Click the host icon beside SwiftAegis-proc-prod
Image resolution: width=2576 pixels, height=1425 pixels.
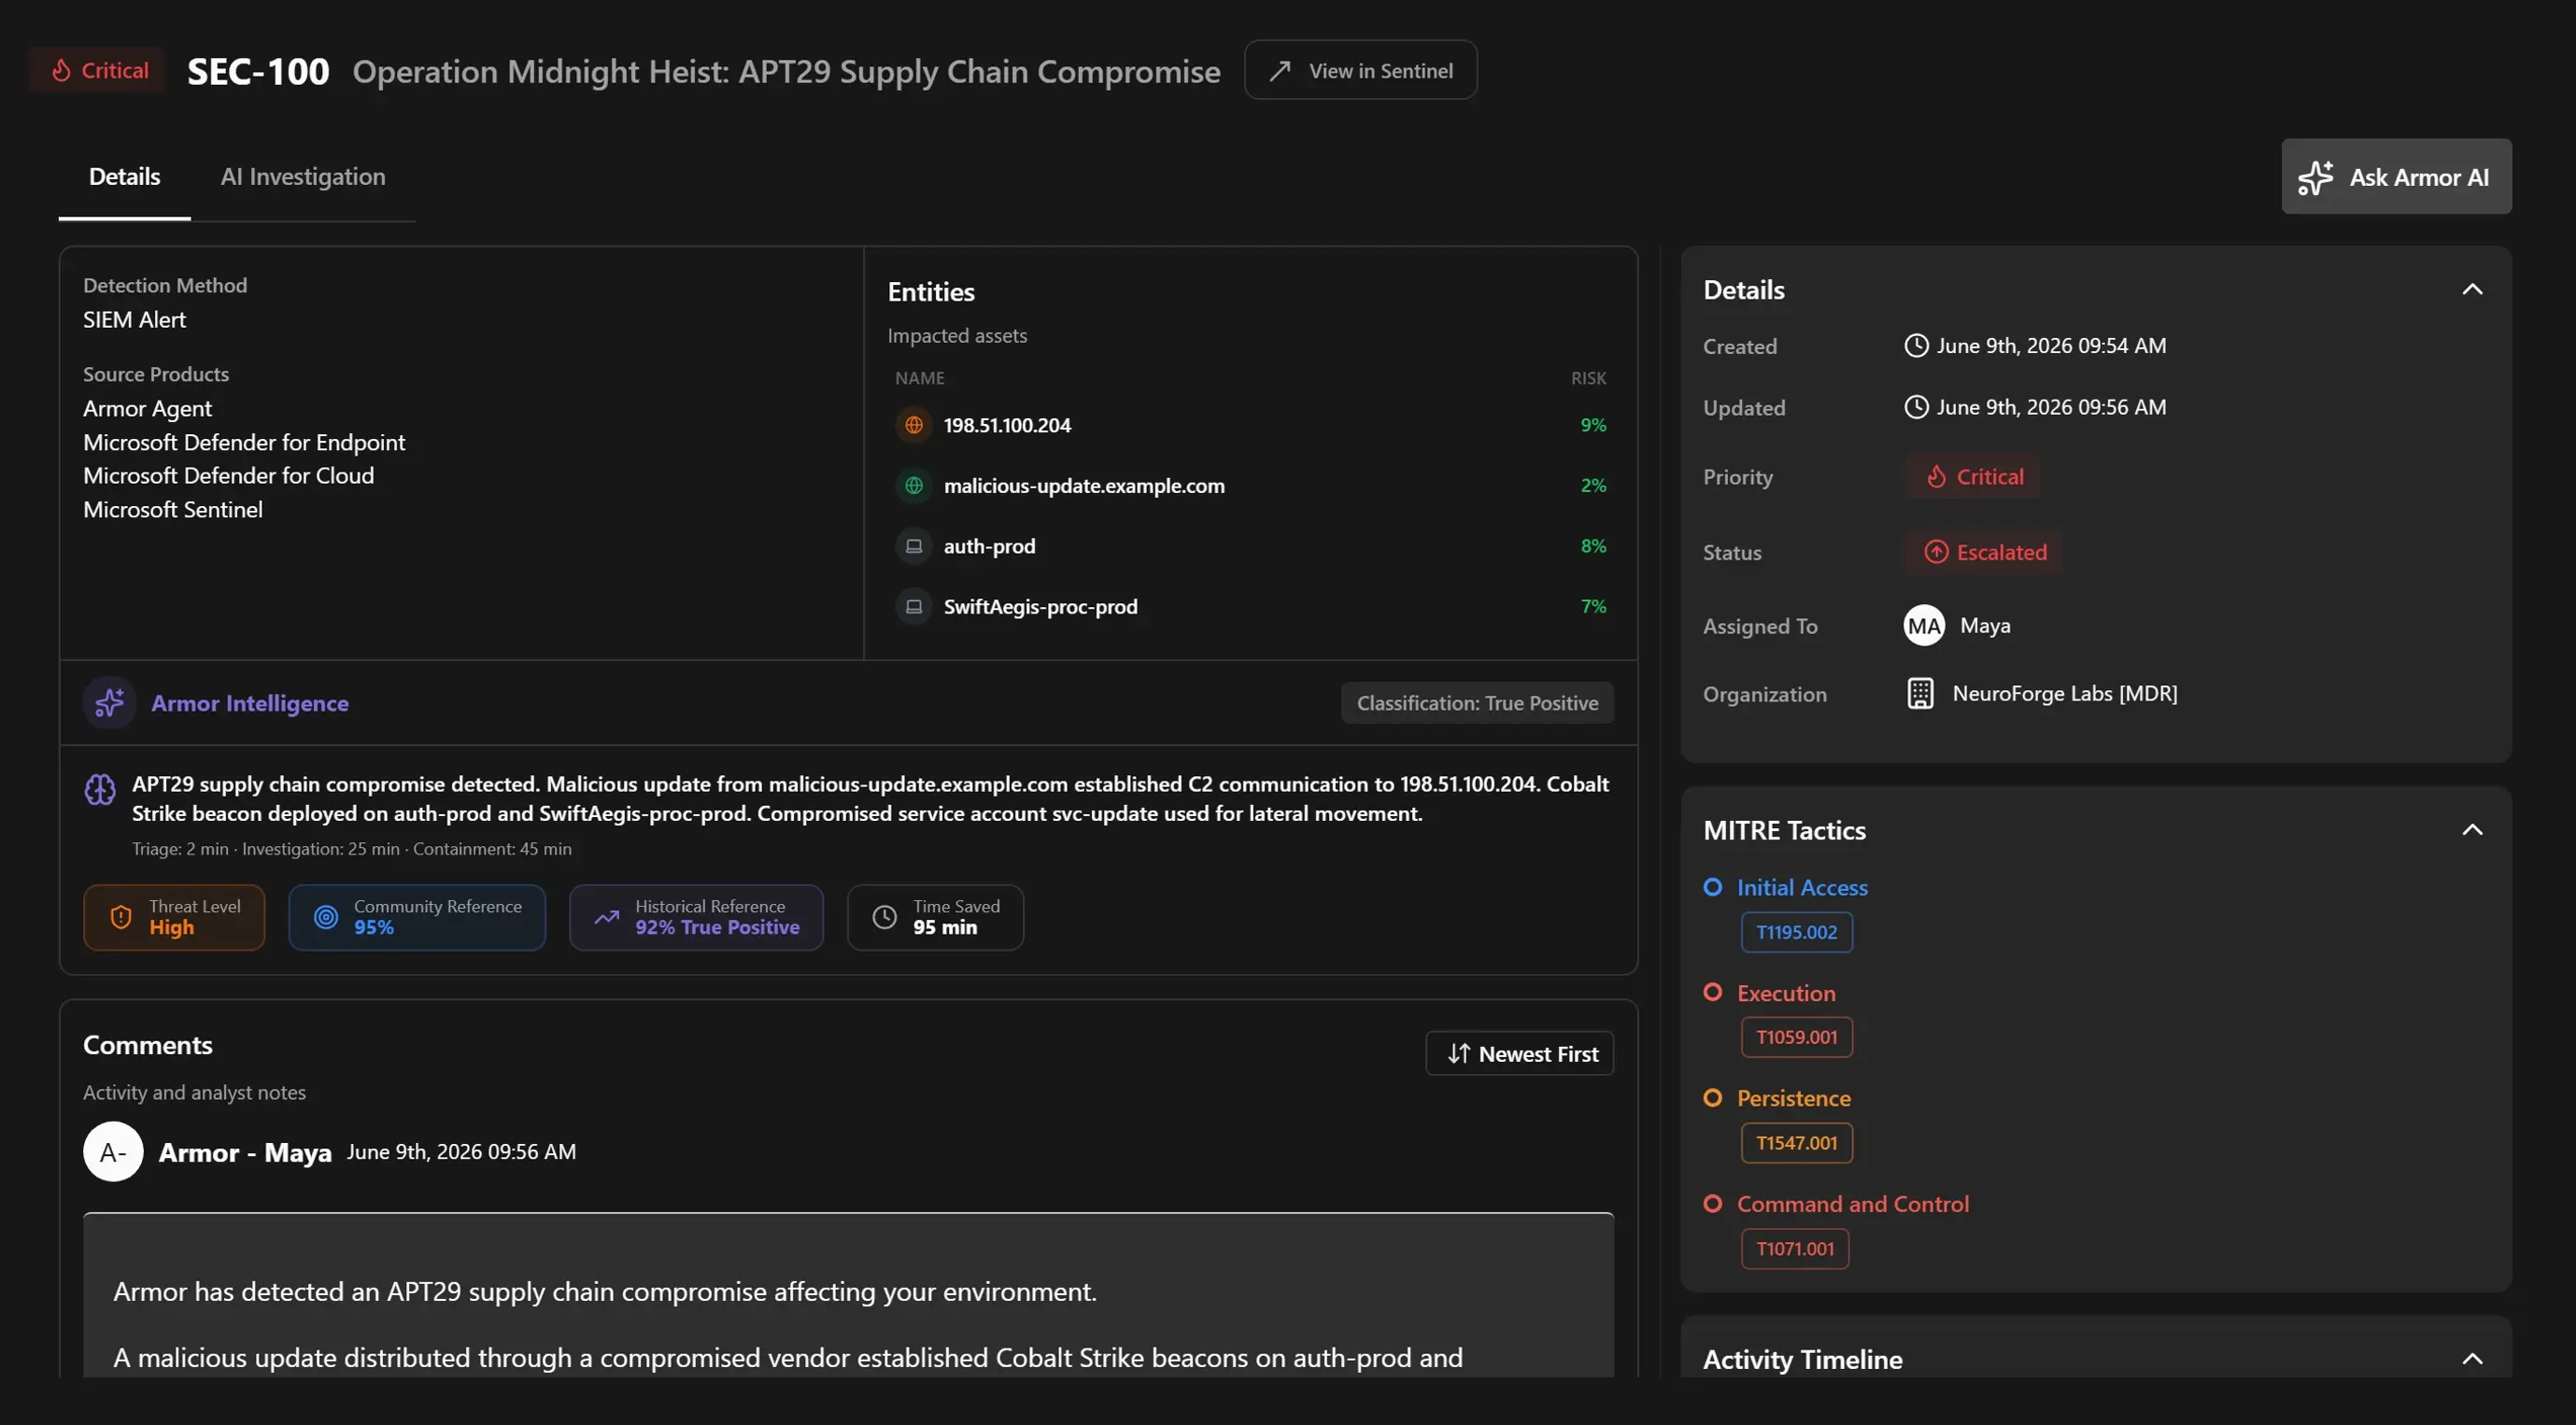(913, 606)
